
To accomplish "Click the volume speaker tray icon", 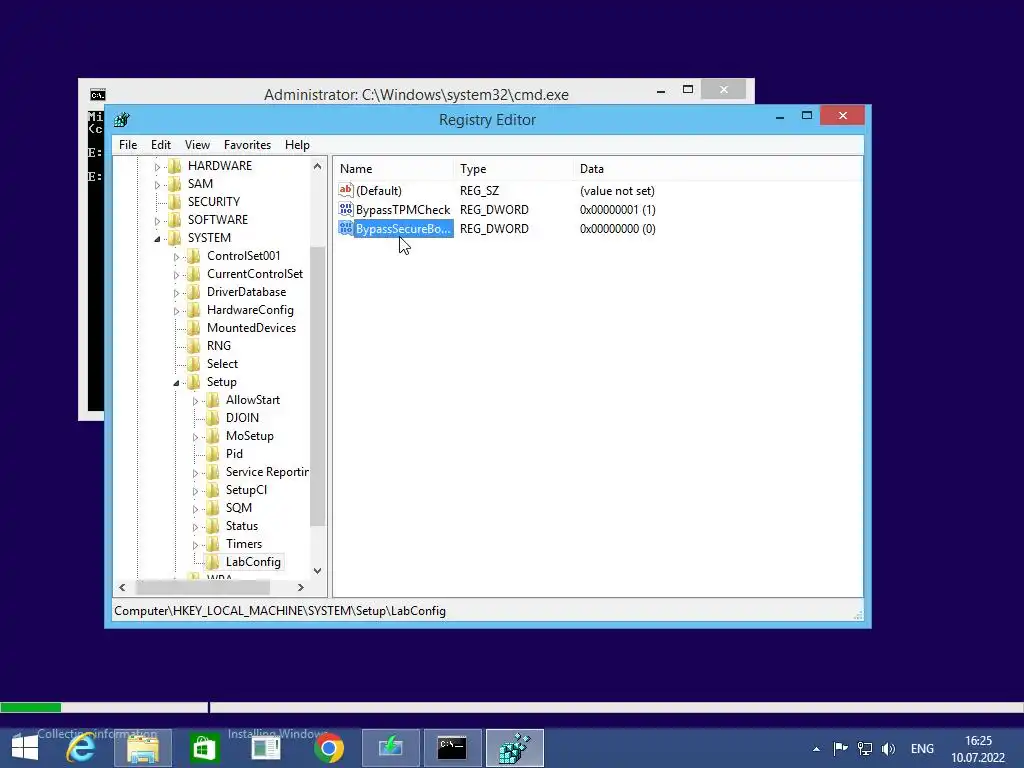I will (x=888, y=749).
